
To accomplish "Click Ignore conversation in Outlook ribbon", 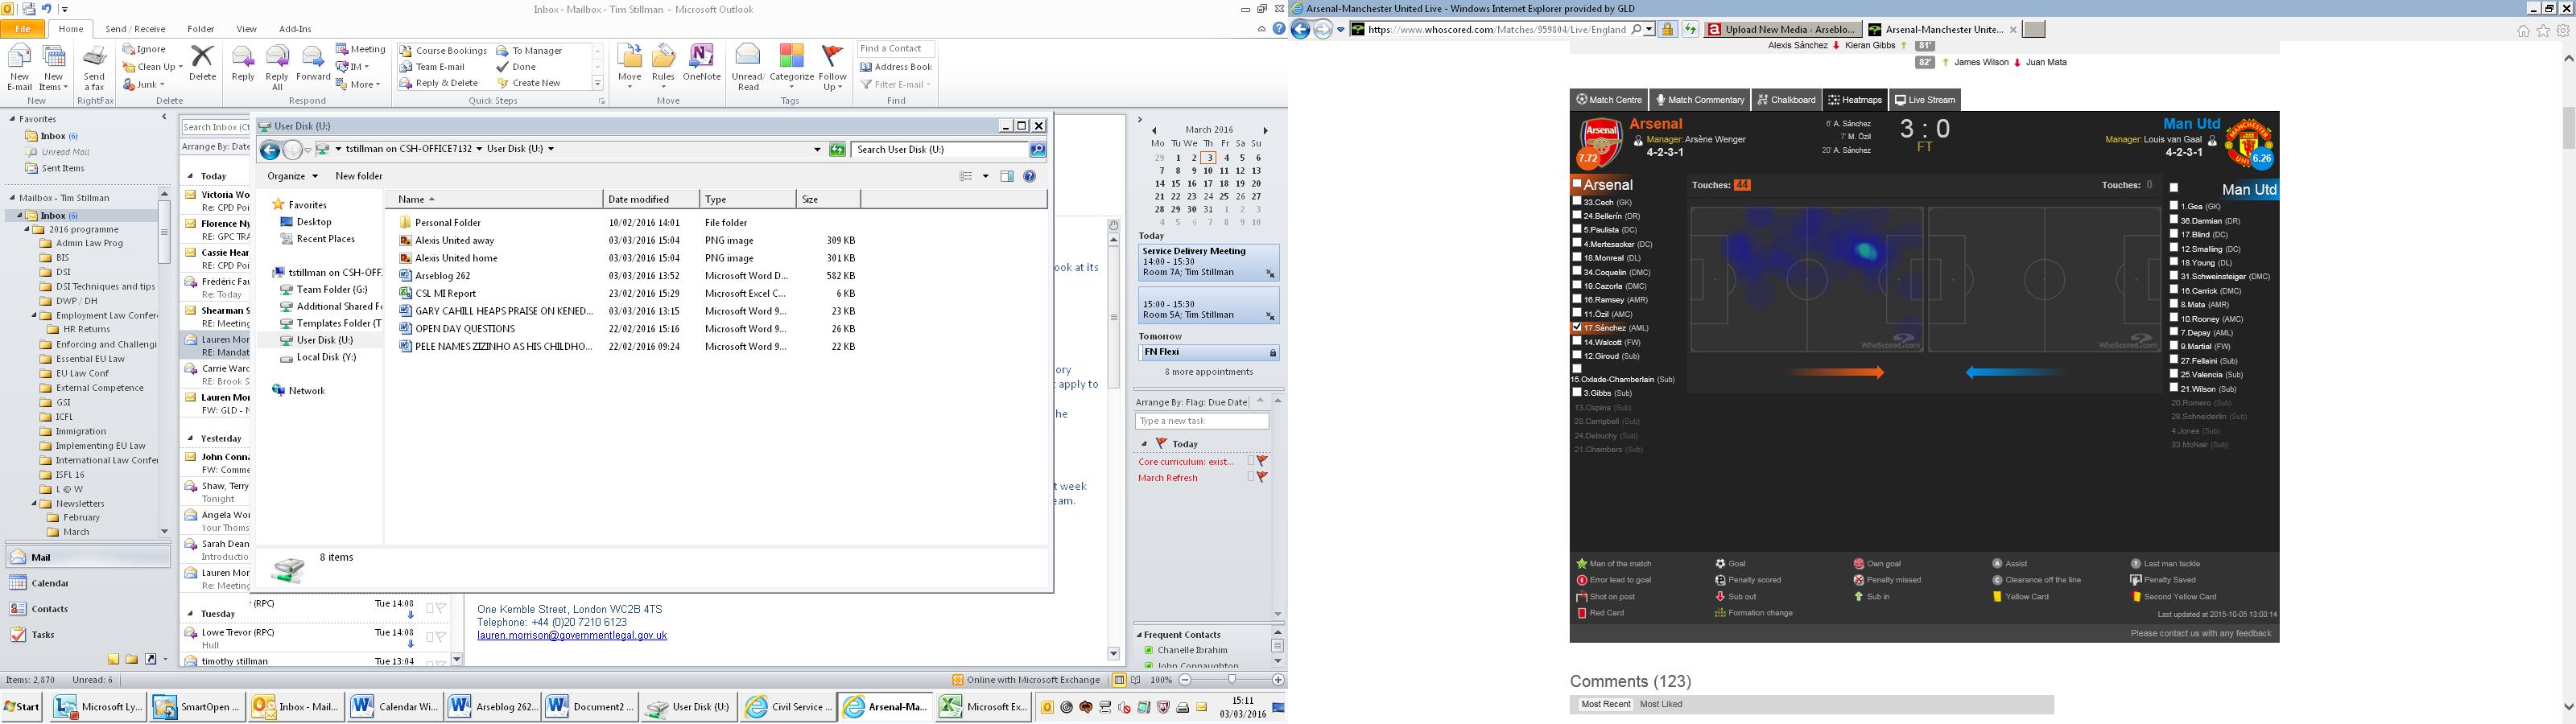I will point(145,49).
